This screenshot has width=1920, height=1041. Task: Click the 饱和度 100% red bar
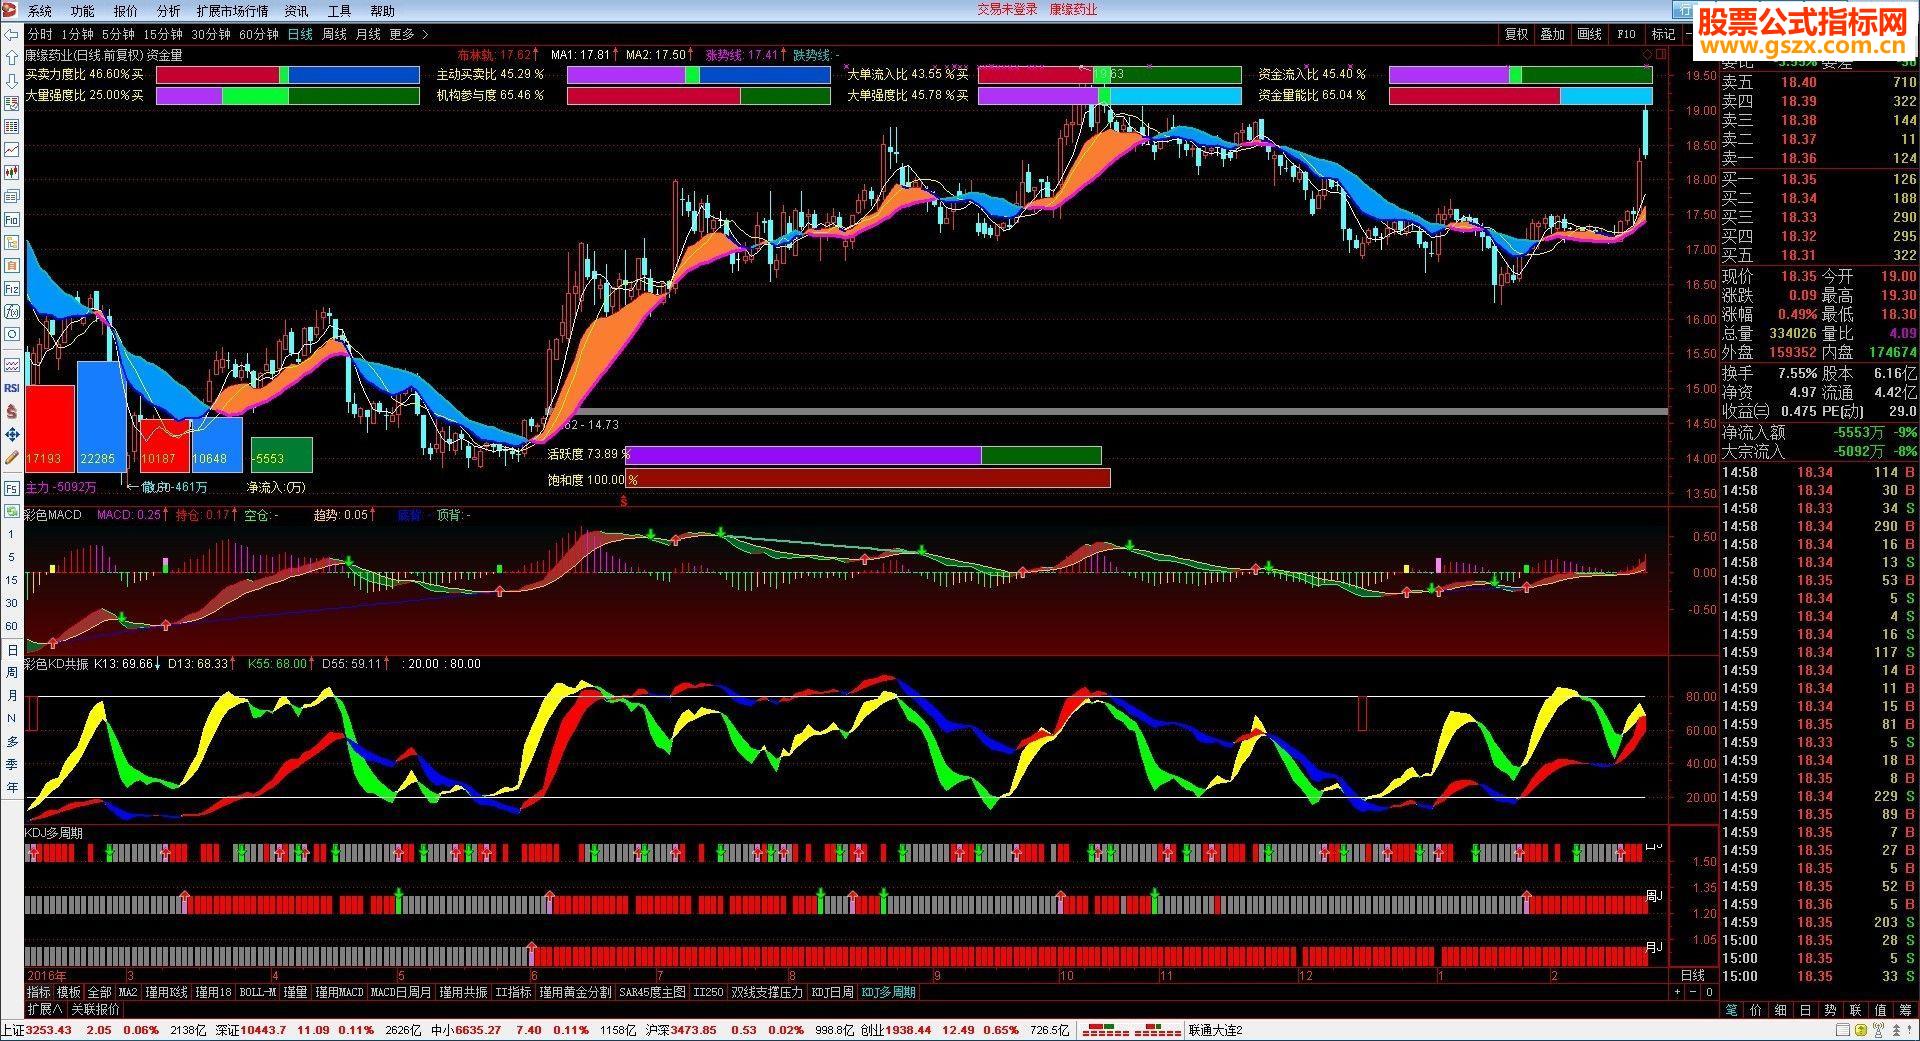click(868, 479)
